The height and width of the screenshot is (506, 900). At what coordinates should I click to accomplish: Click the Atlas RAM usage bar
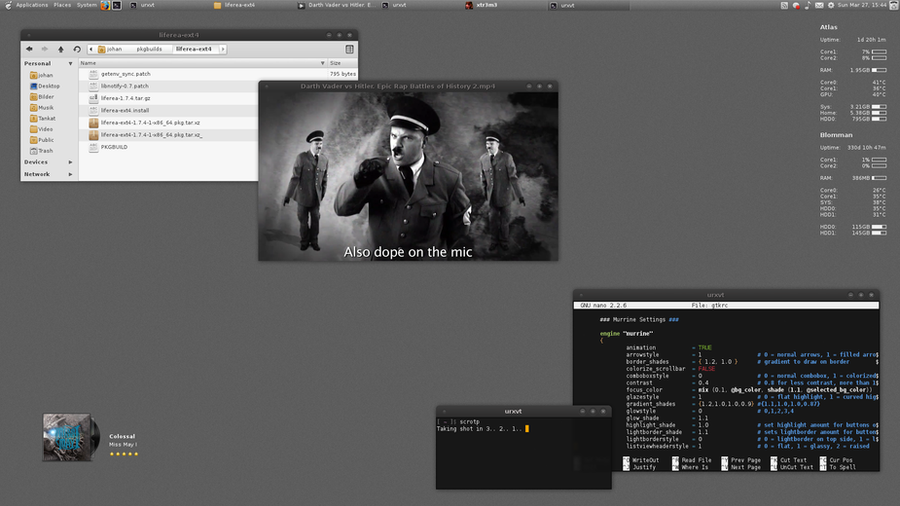click(x=879, y=70)
